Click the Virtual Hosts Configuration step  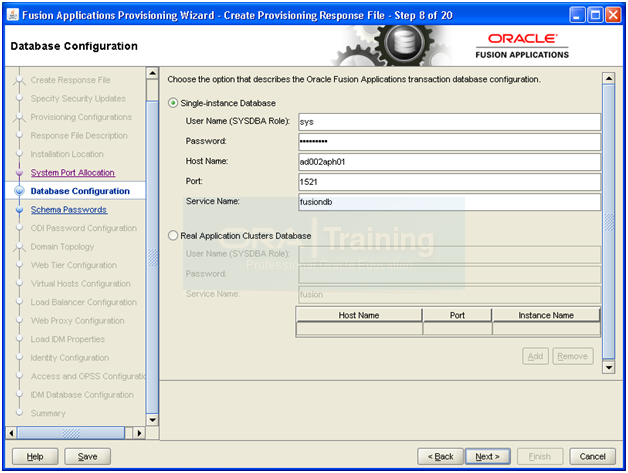coord(81,284)
